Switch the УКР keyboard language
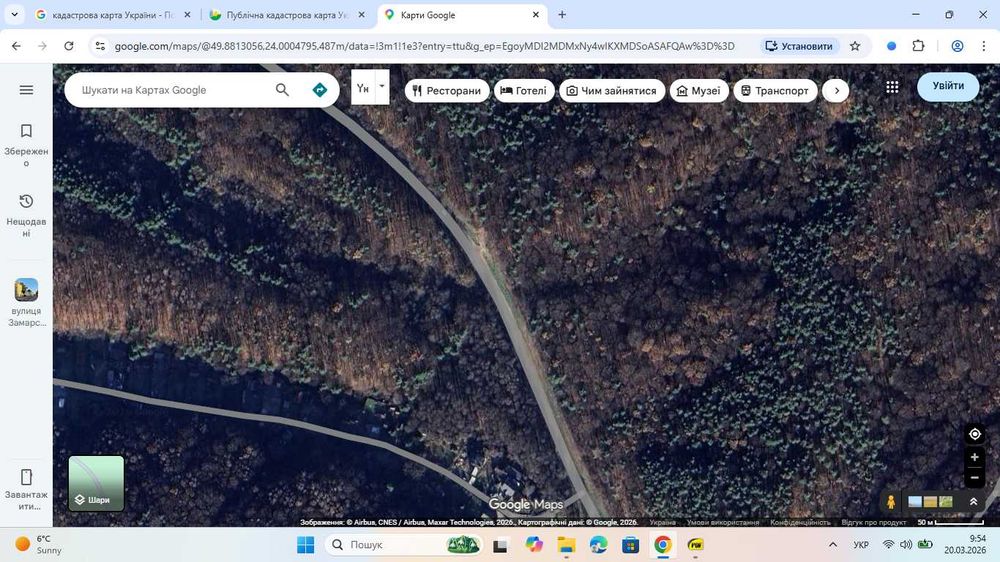The height and width of the screenshot is (562, 1000). coord(861,545)
